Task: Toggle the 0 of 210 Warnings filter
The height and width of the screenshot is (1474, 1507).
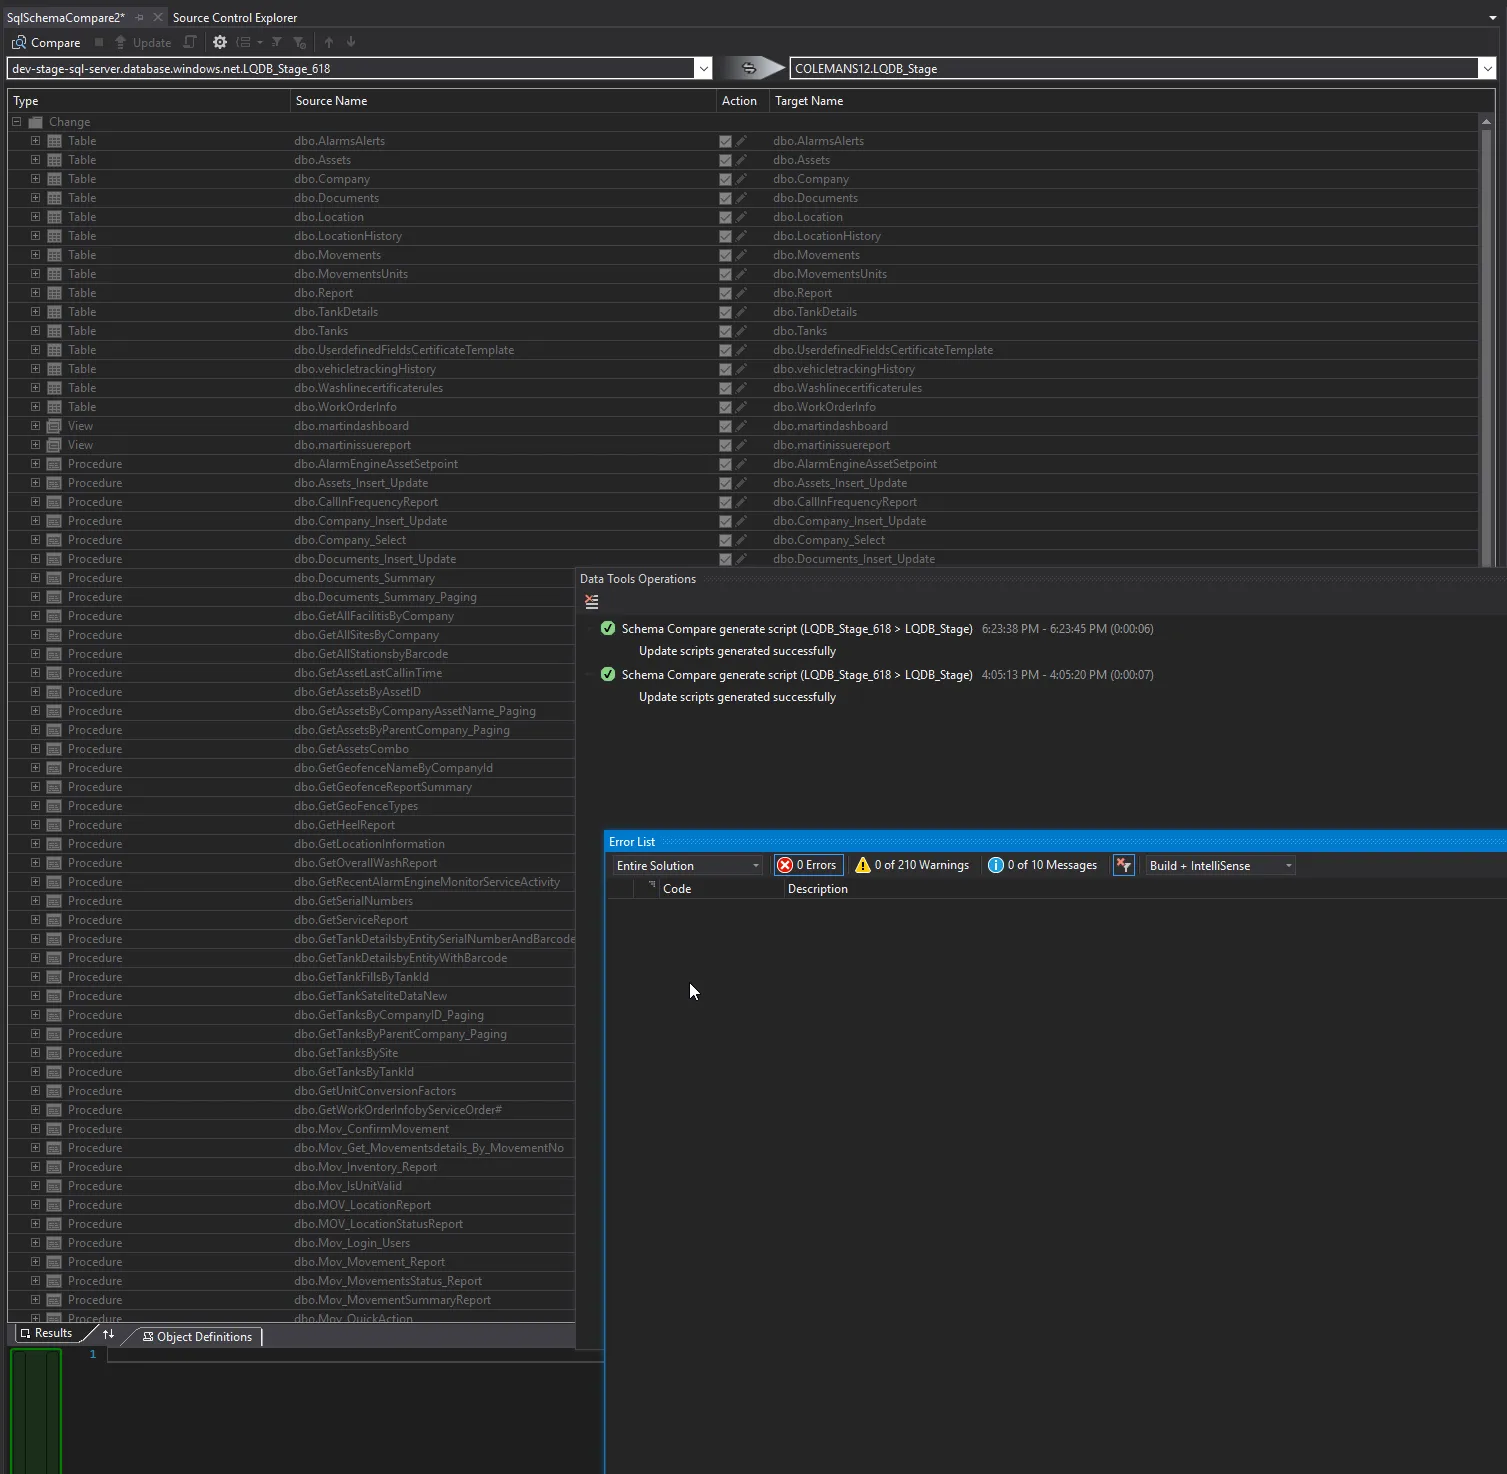Action: click(x=912, y=866)
